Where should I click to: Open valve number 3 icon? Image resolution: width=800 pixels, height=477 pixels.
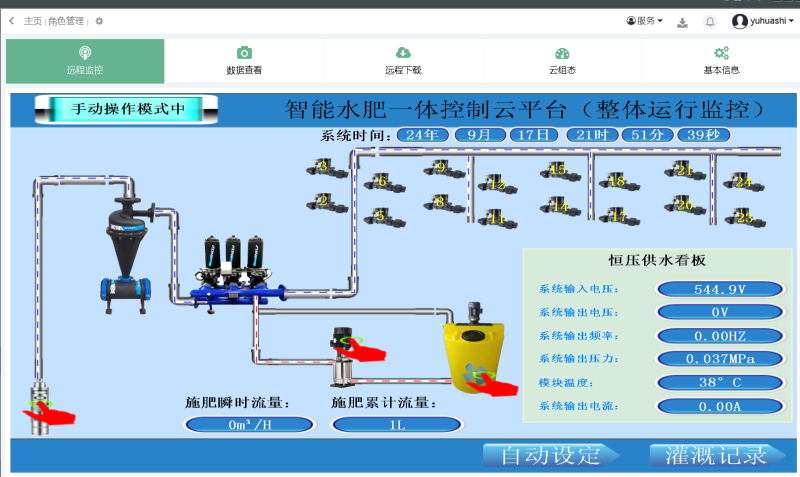click(x=326, y=168)
